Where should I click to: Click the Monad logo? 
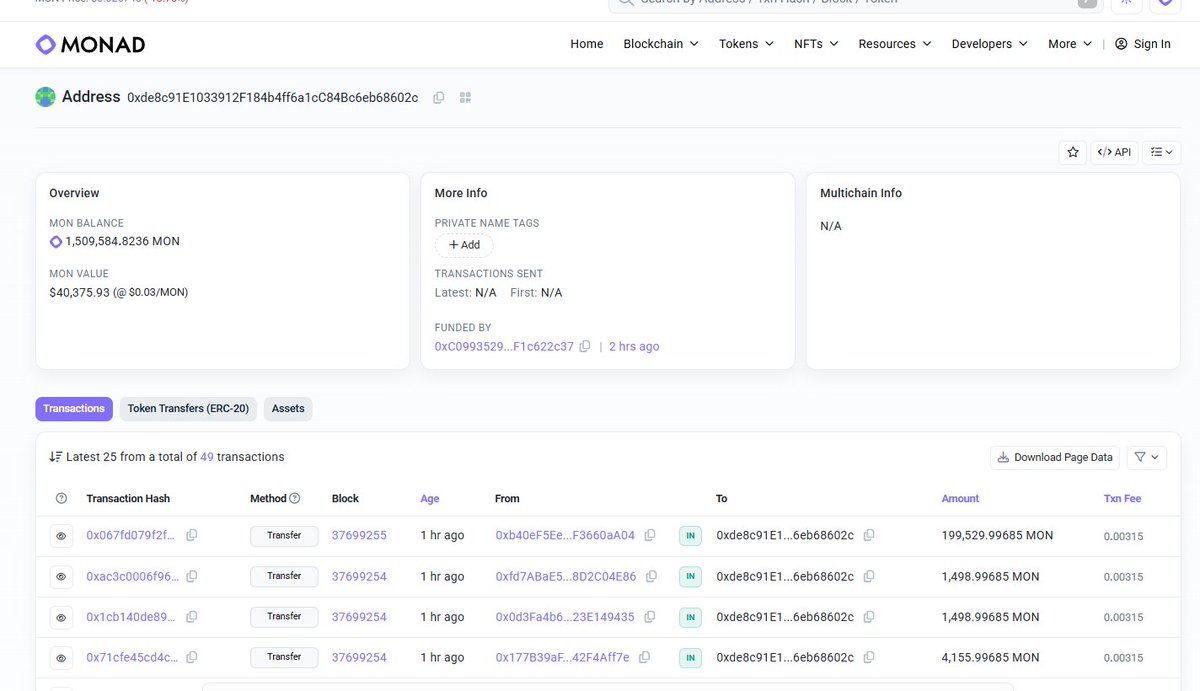click(91, 44)
